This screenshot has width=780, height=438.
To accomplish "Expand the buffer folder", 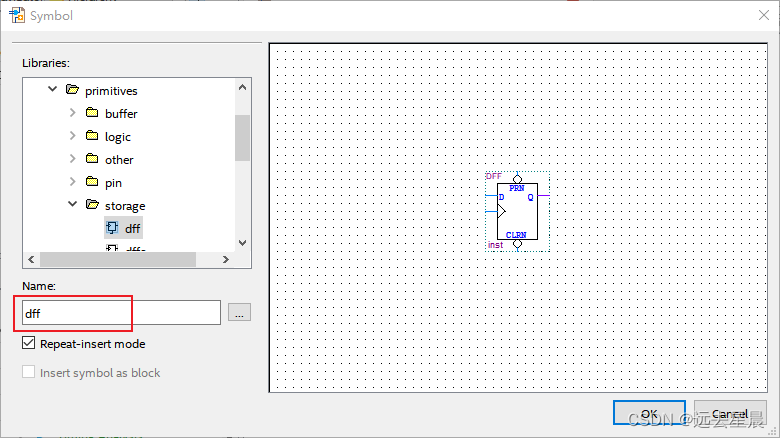I will pyautogui.click(x=73, y=113).
